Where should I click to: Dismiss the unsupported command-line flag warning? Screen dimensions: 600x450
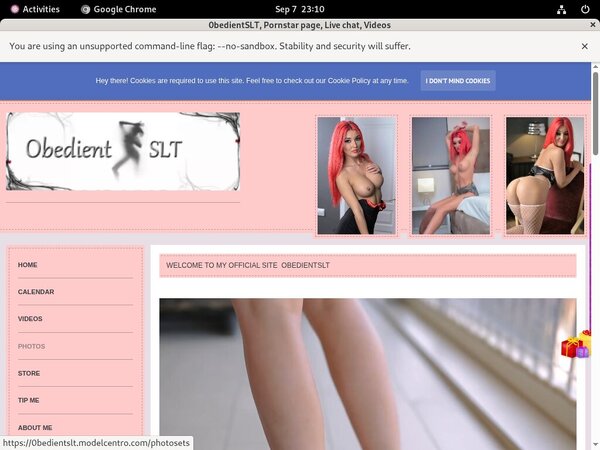coord(584,46)
